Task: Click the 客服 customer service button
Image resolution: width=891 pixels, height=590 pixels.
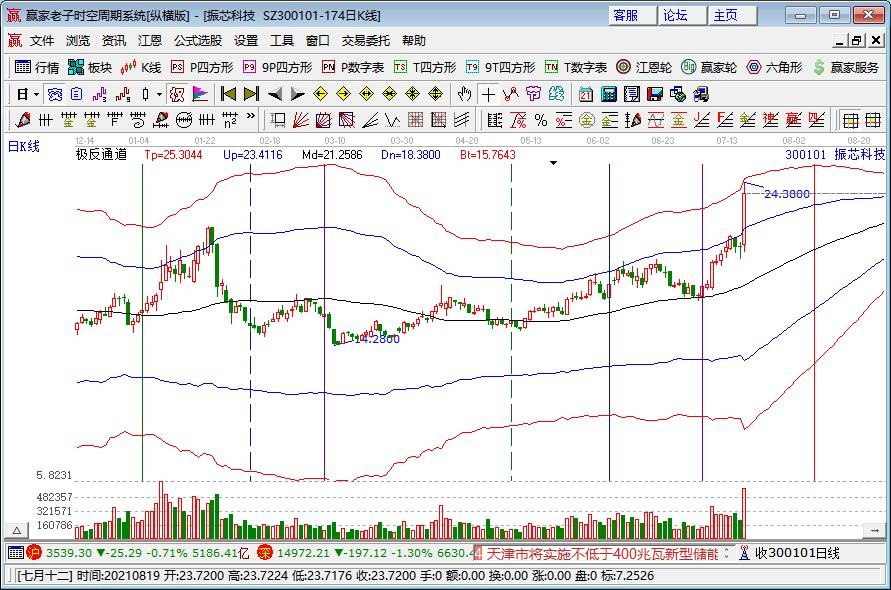Action: 632,15
